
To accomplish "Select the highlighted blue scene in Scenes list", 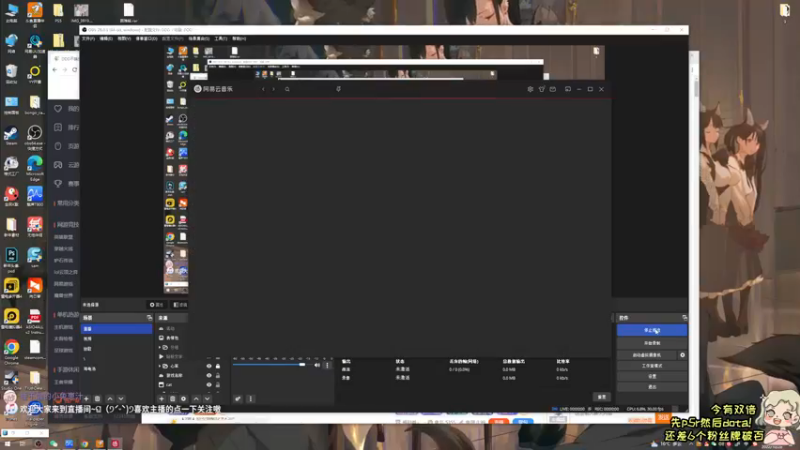I will [x=116, y=329].
